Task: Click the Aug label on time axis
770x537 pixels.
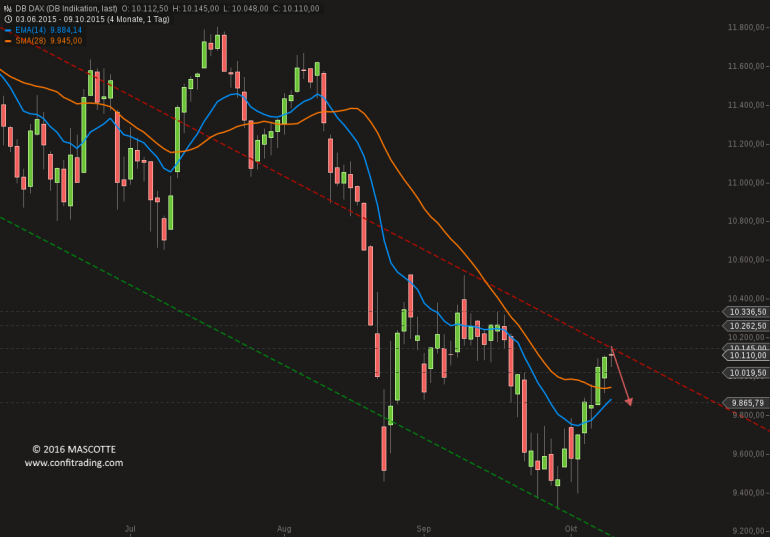Action: pos(284,529)
